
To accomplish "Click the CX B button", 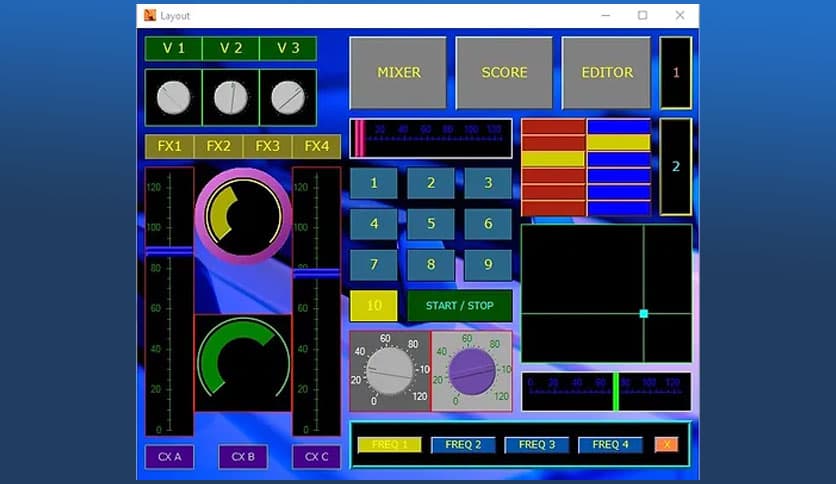I will (x=243, y=457).
